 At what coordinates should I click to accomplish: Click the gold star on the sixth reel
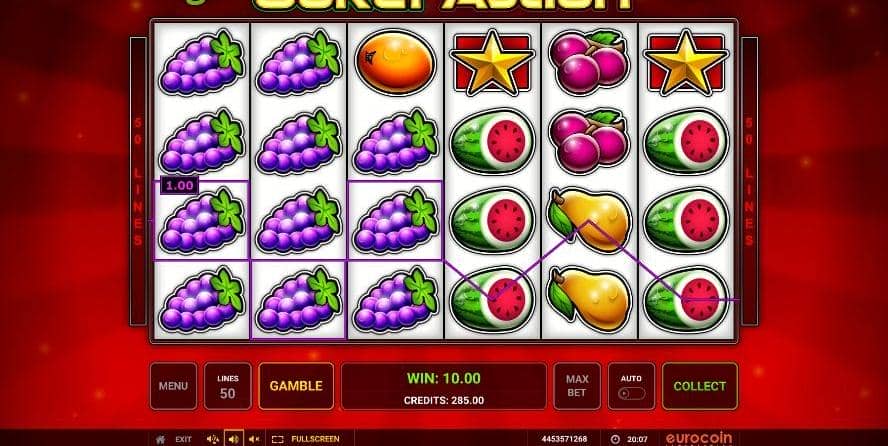point(686,62)
